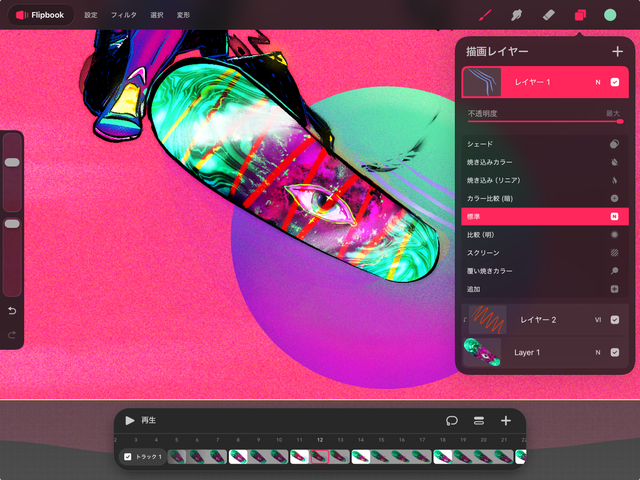Image resolution: width=640 pixels, height=480 pixels.
Task: Play the animation with 再生
Action: [140, 420]
